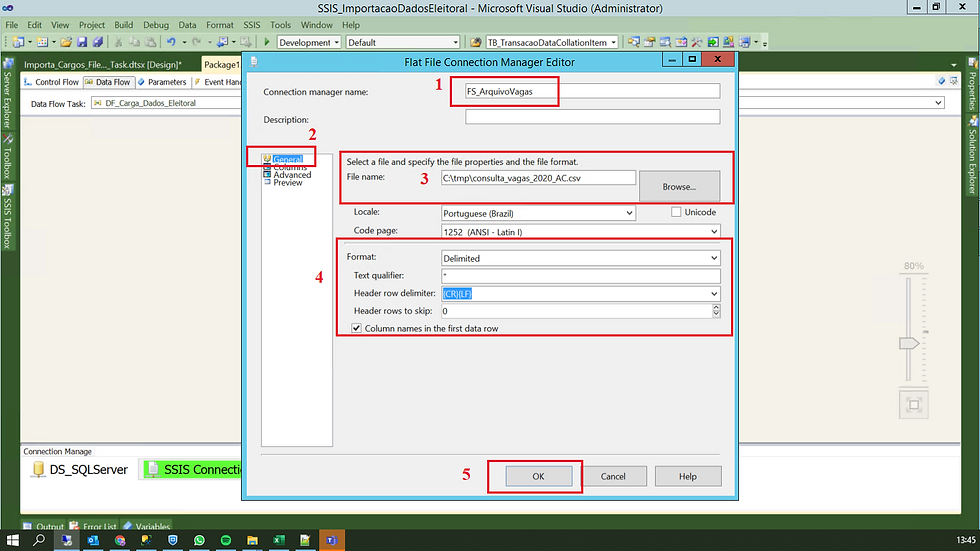Click DS_SQLServer connection manager

79,470
